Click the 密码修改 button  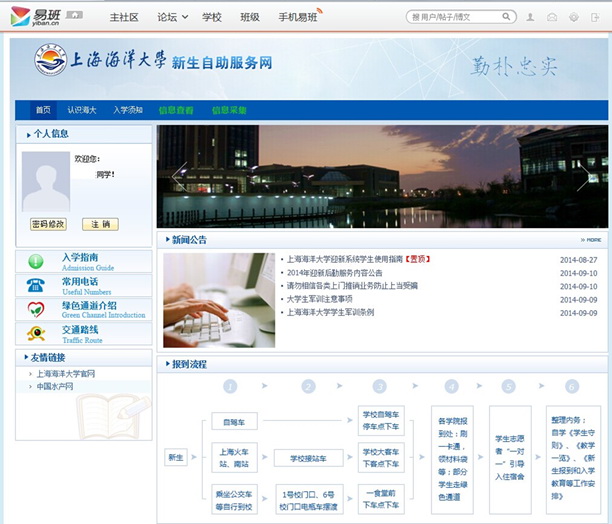[x=48, y=224]
